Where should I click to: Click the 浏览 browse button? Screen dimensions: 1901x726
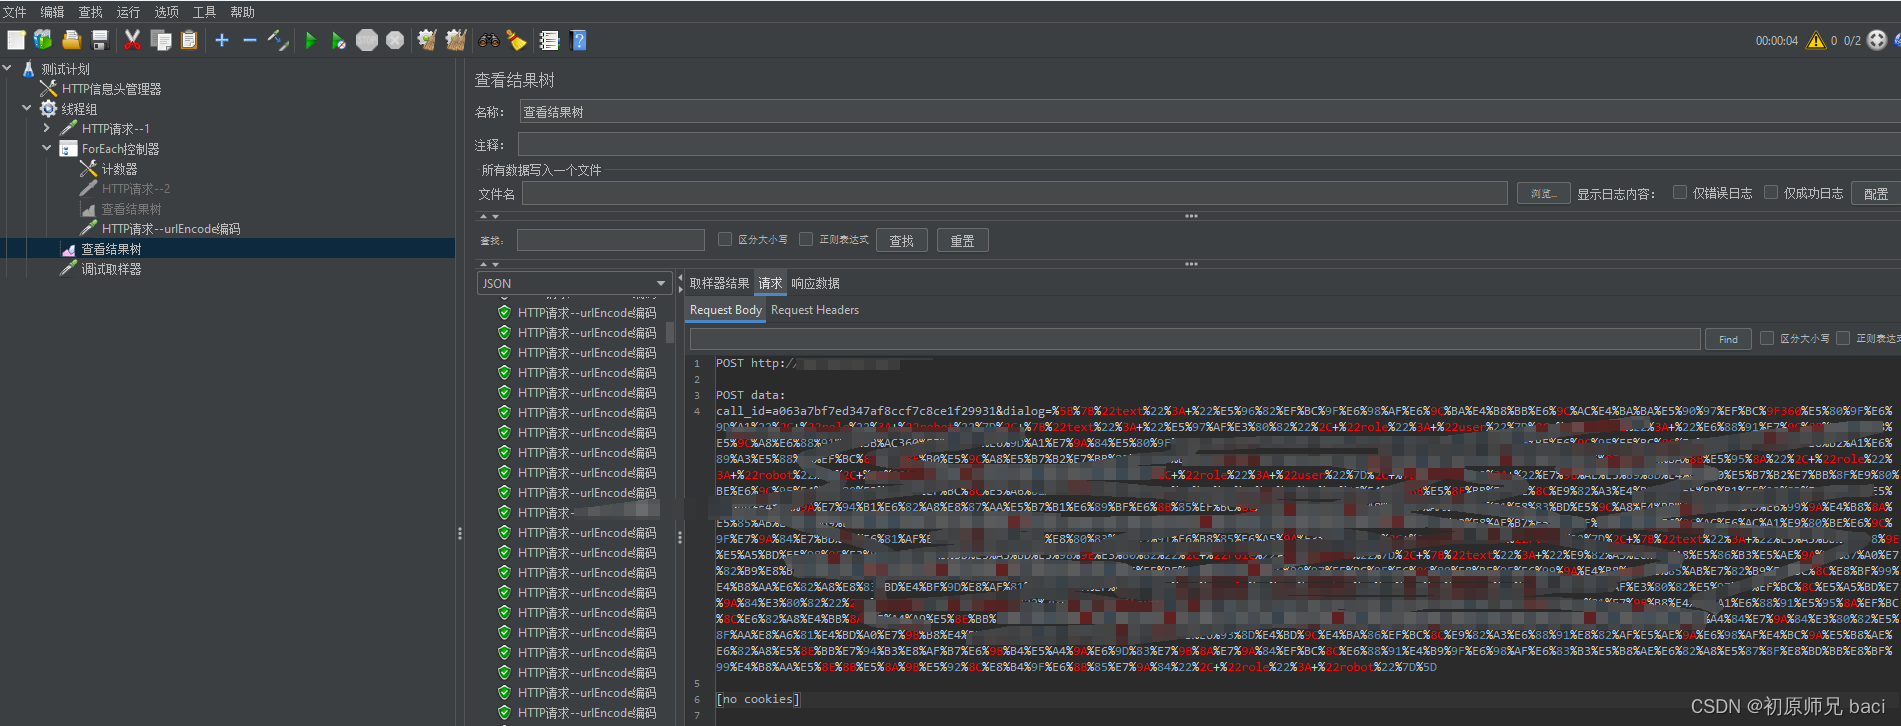[x=1542, y=193]
